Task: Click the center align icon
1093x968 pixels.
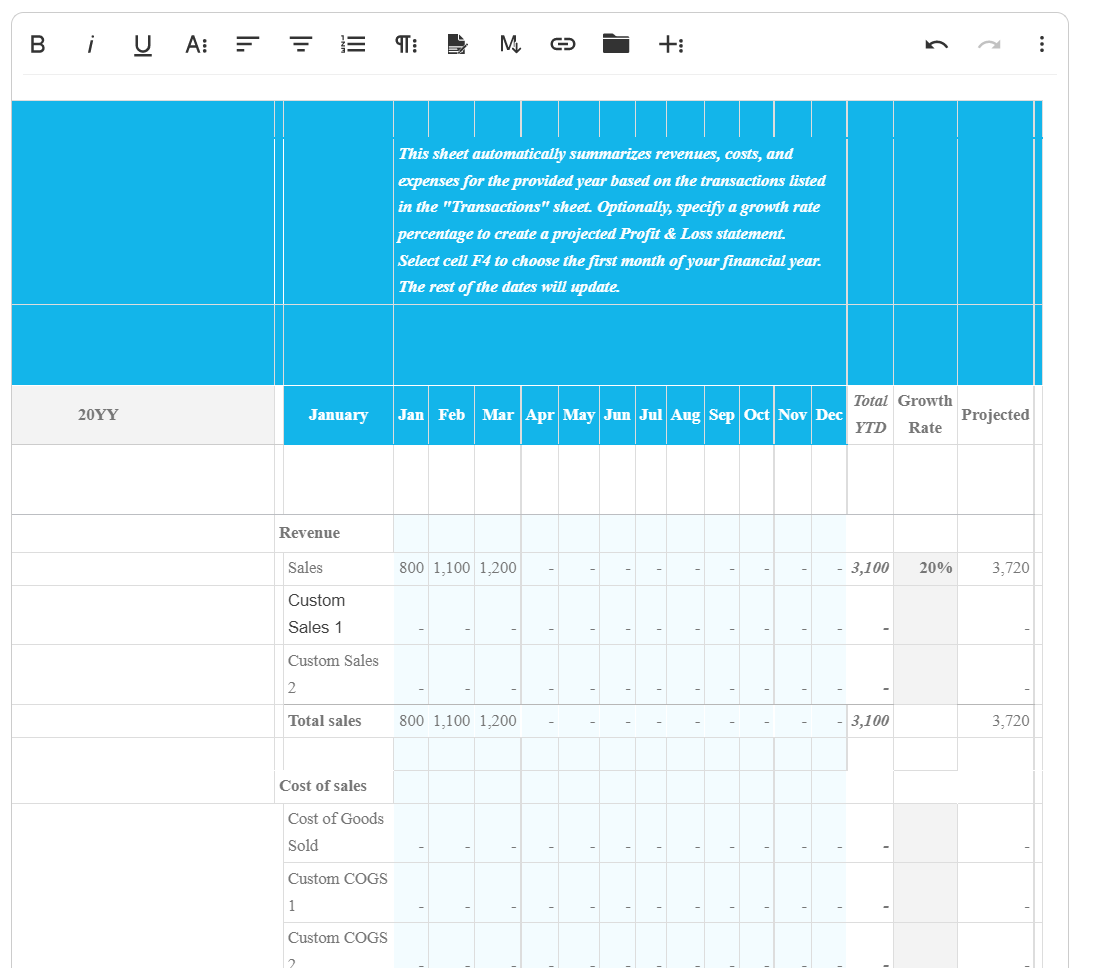Action: click(300, 44)
